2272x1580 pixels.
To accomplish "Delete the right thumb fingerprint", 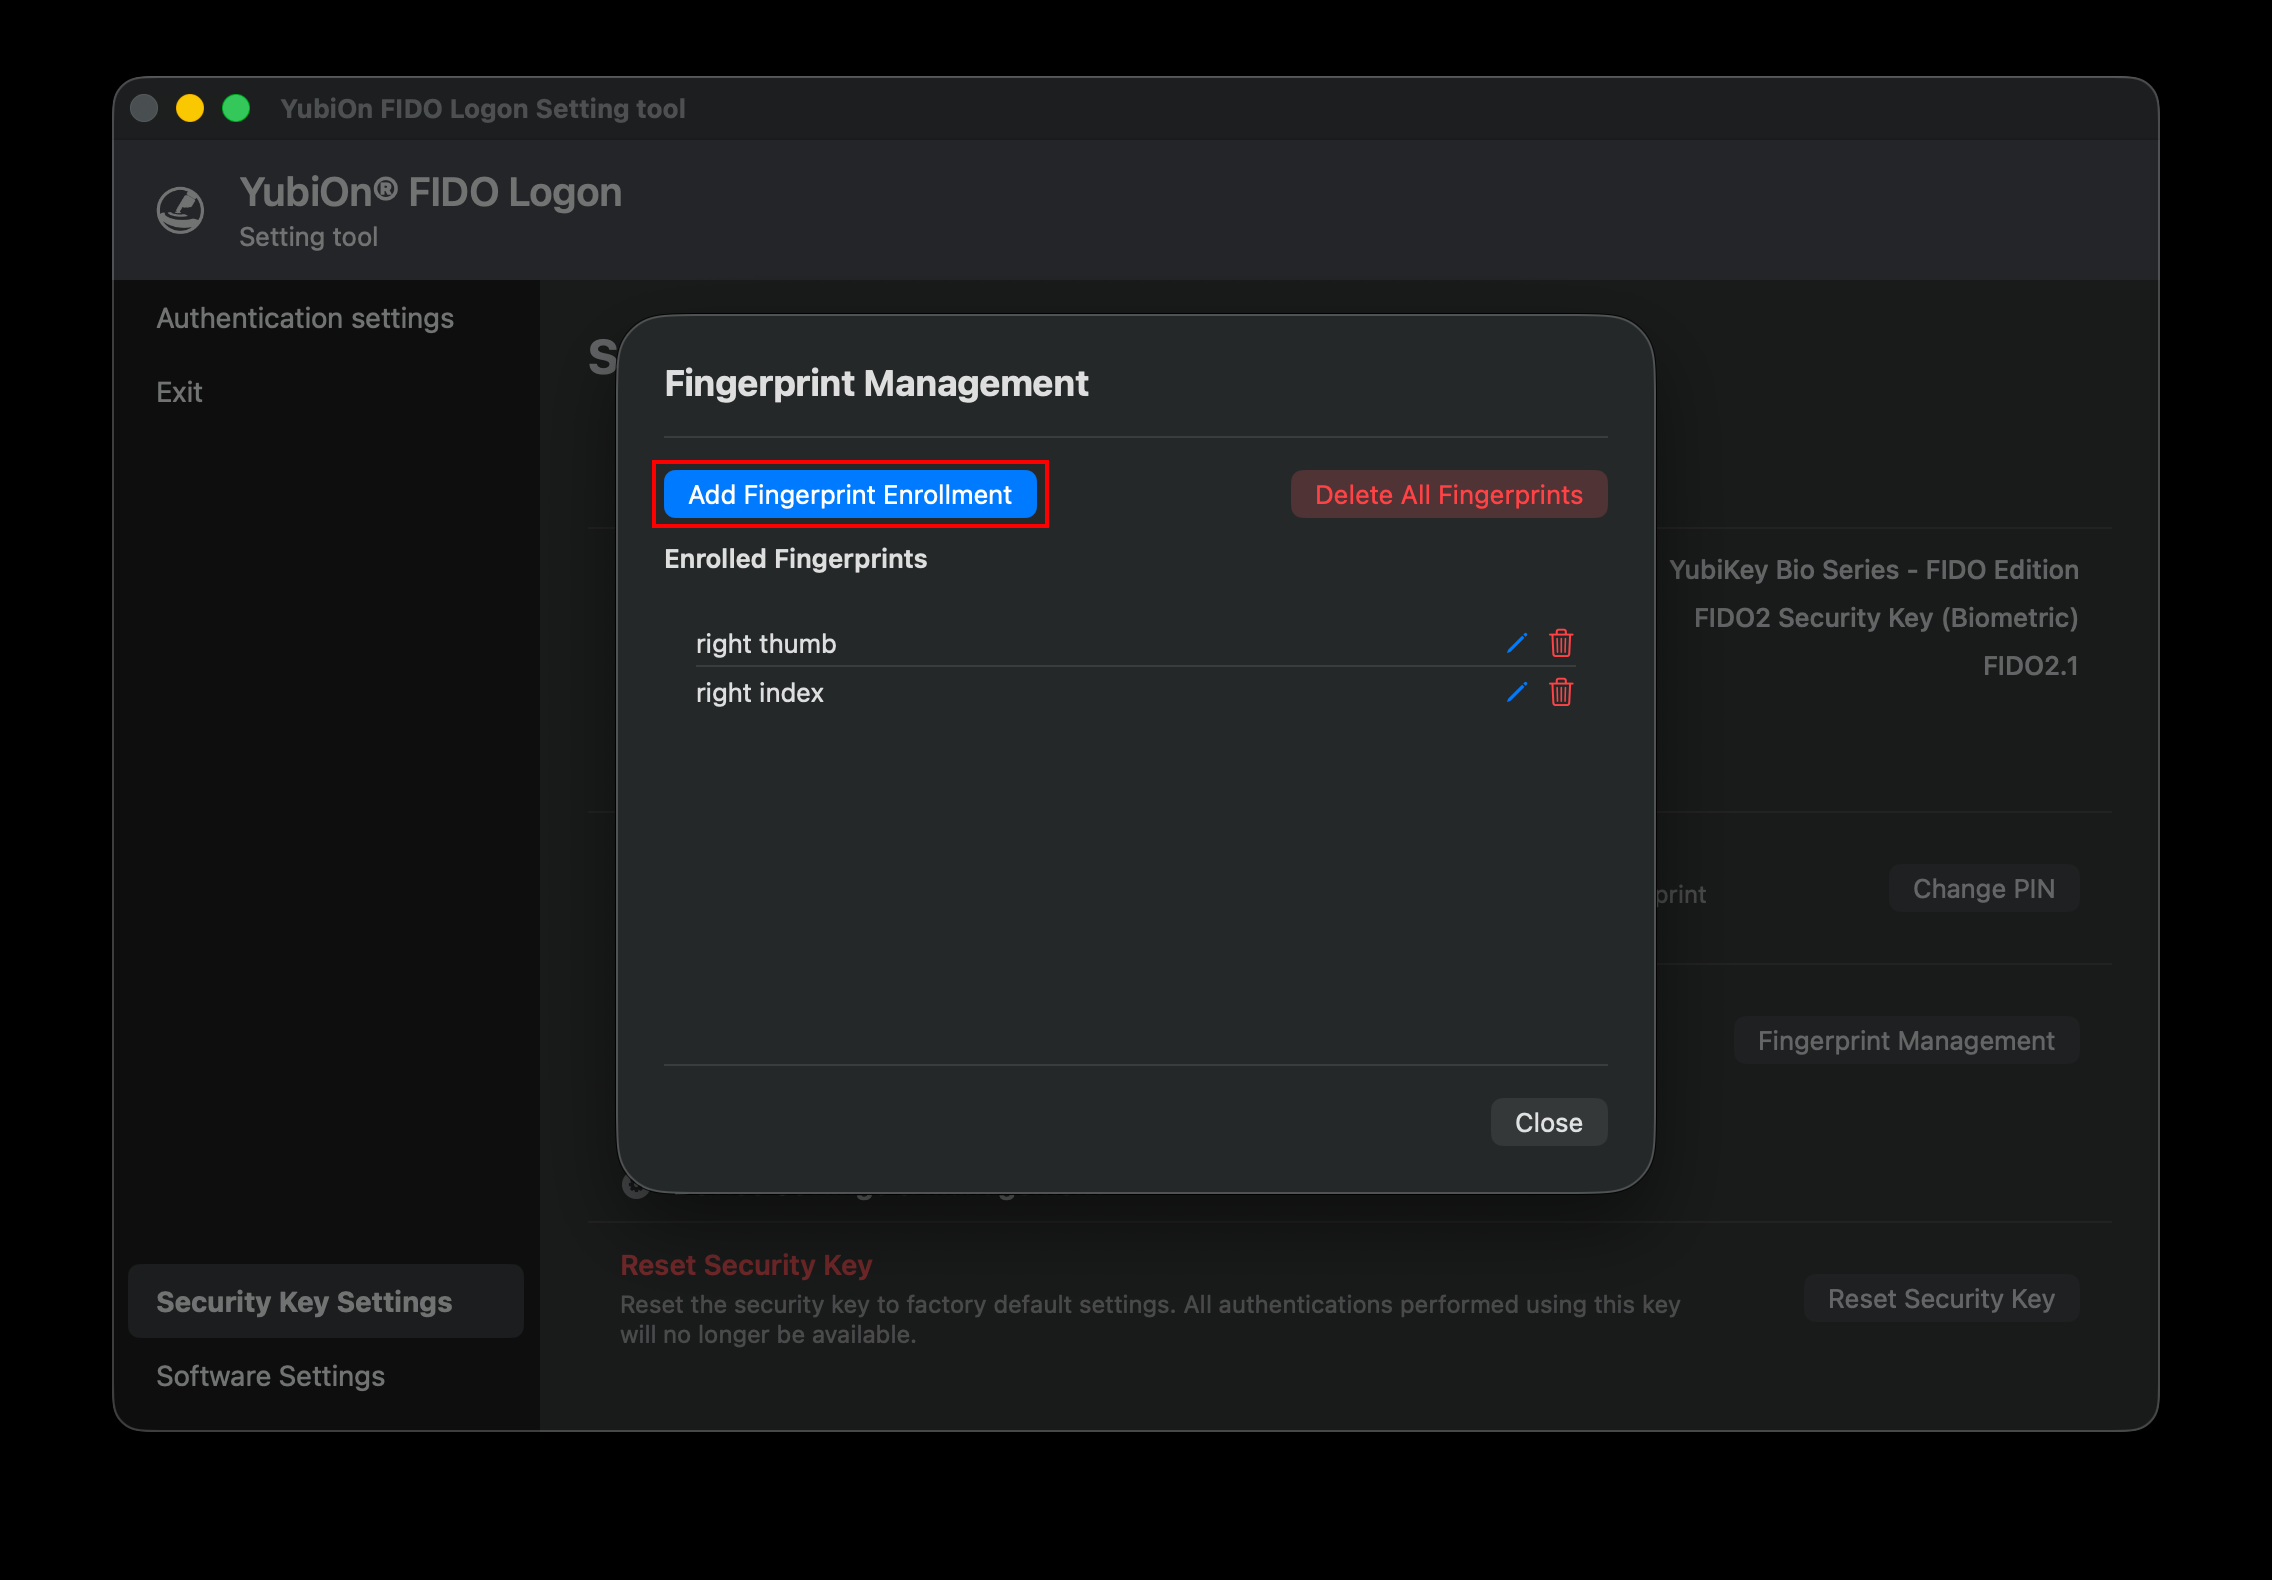I will [1561, 643].
